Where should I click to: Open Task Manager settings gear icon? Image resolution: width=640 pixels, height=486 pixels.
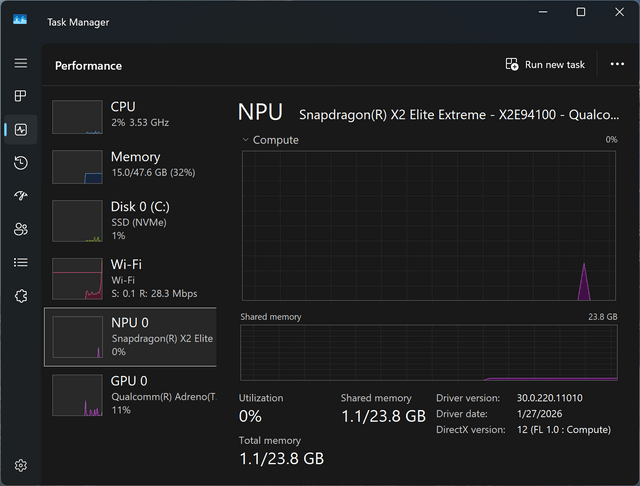click(x=21, y=465)
